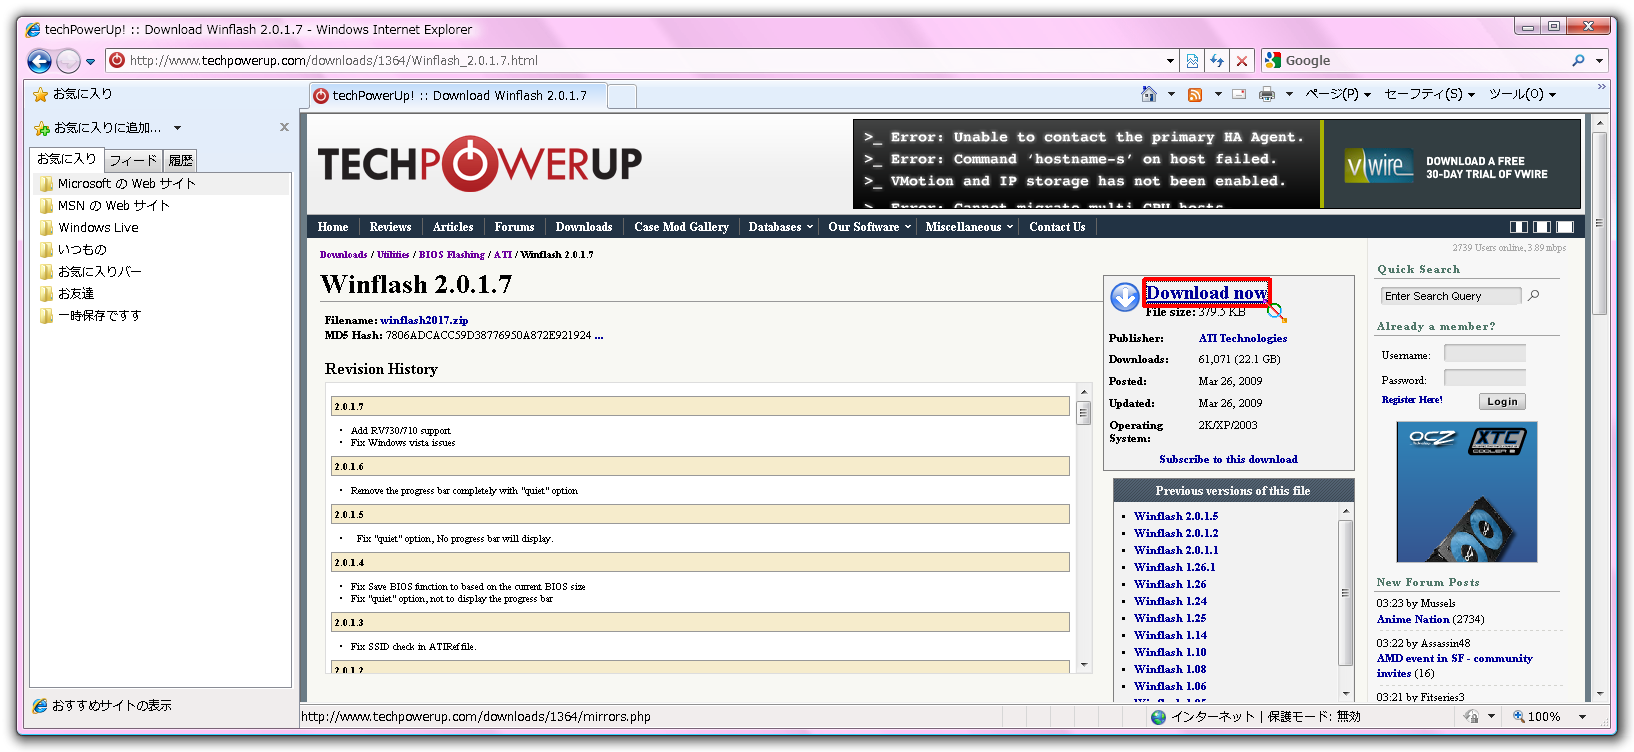The image size is (1634, 752).
Task: Open the recent pages dropdown beside Forward
Action: coord(91,62)
